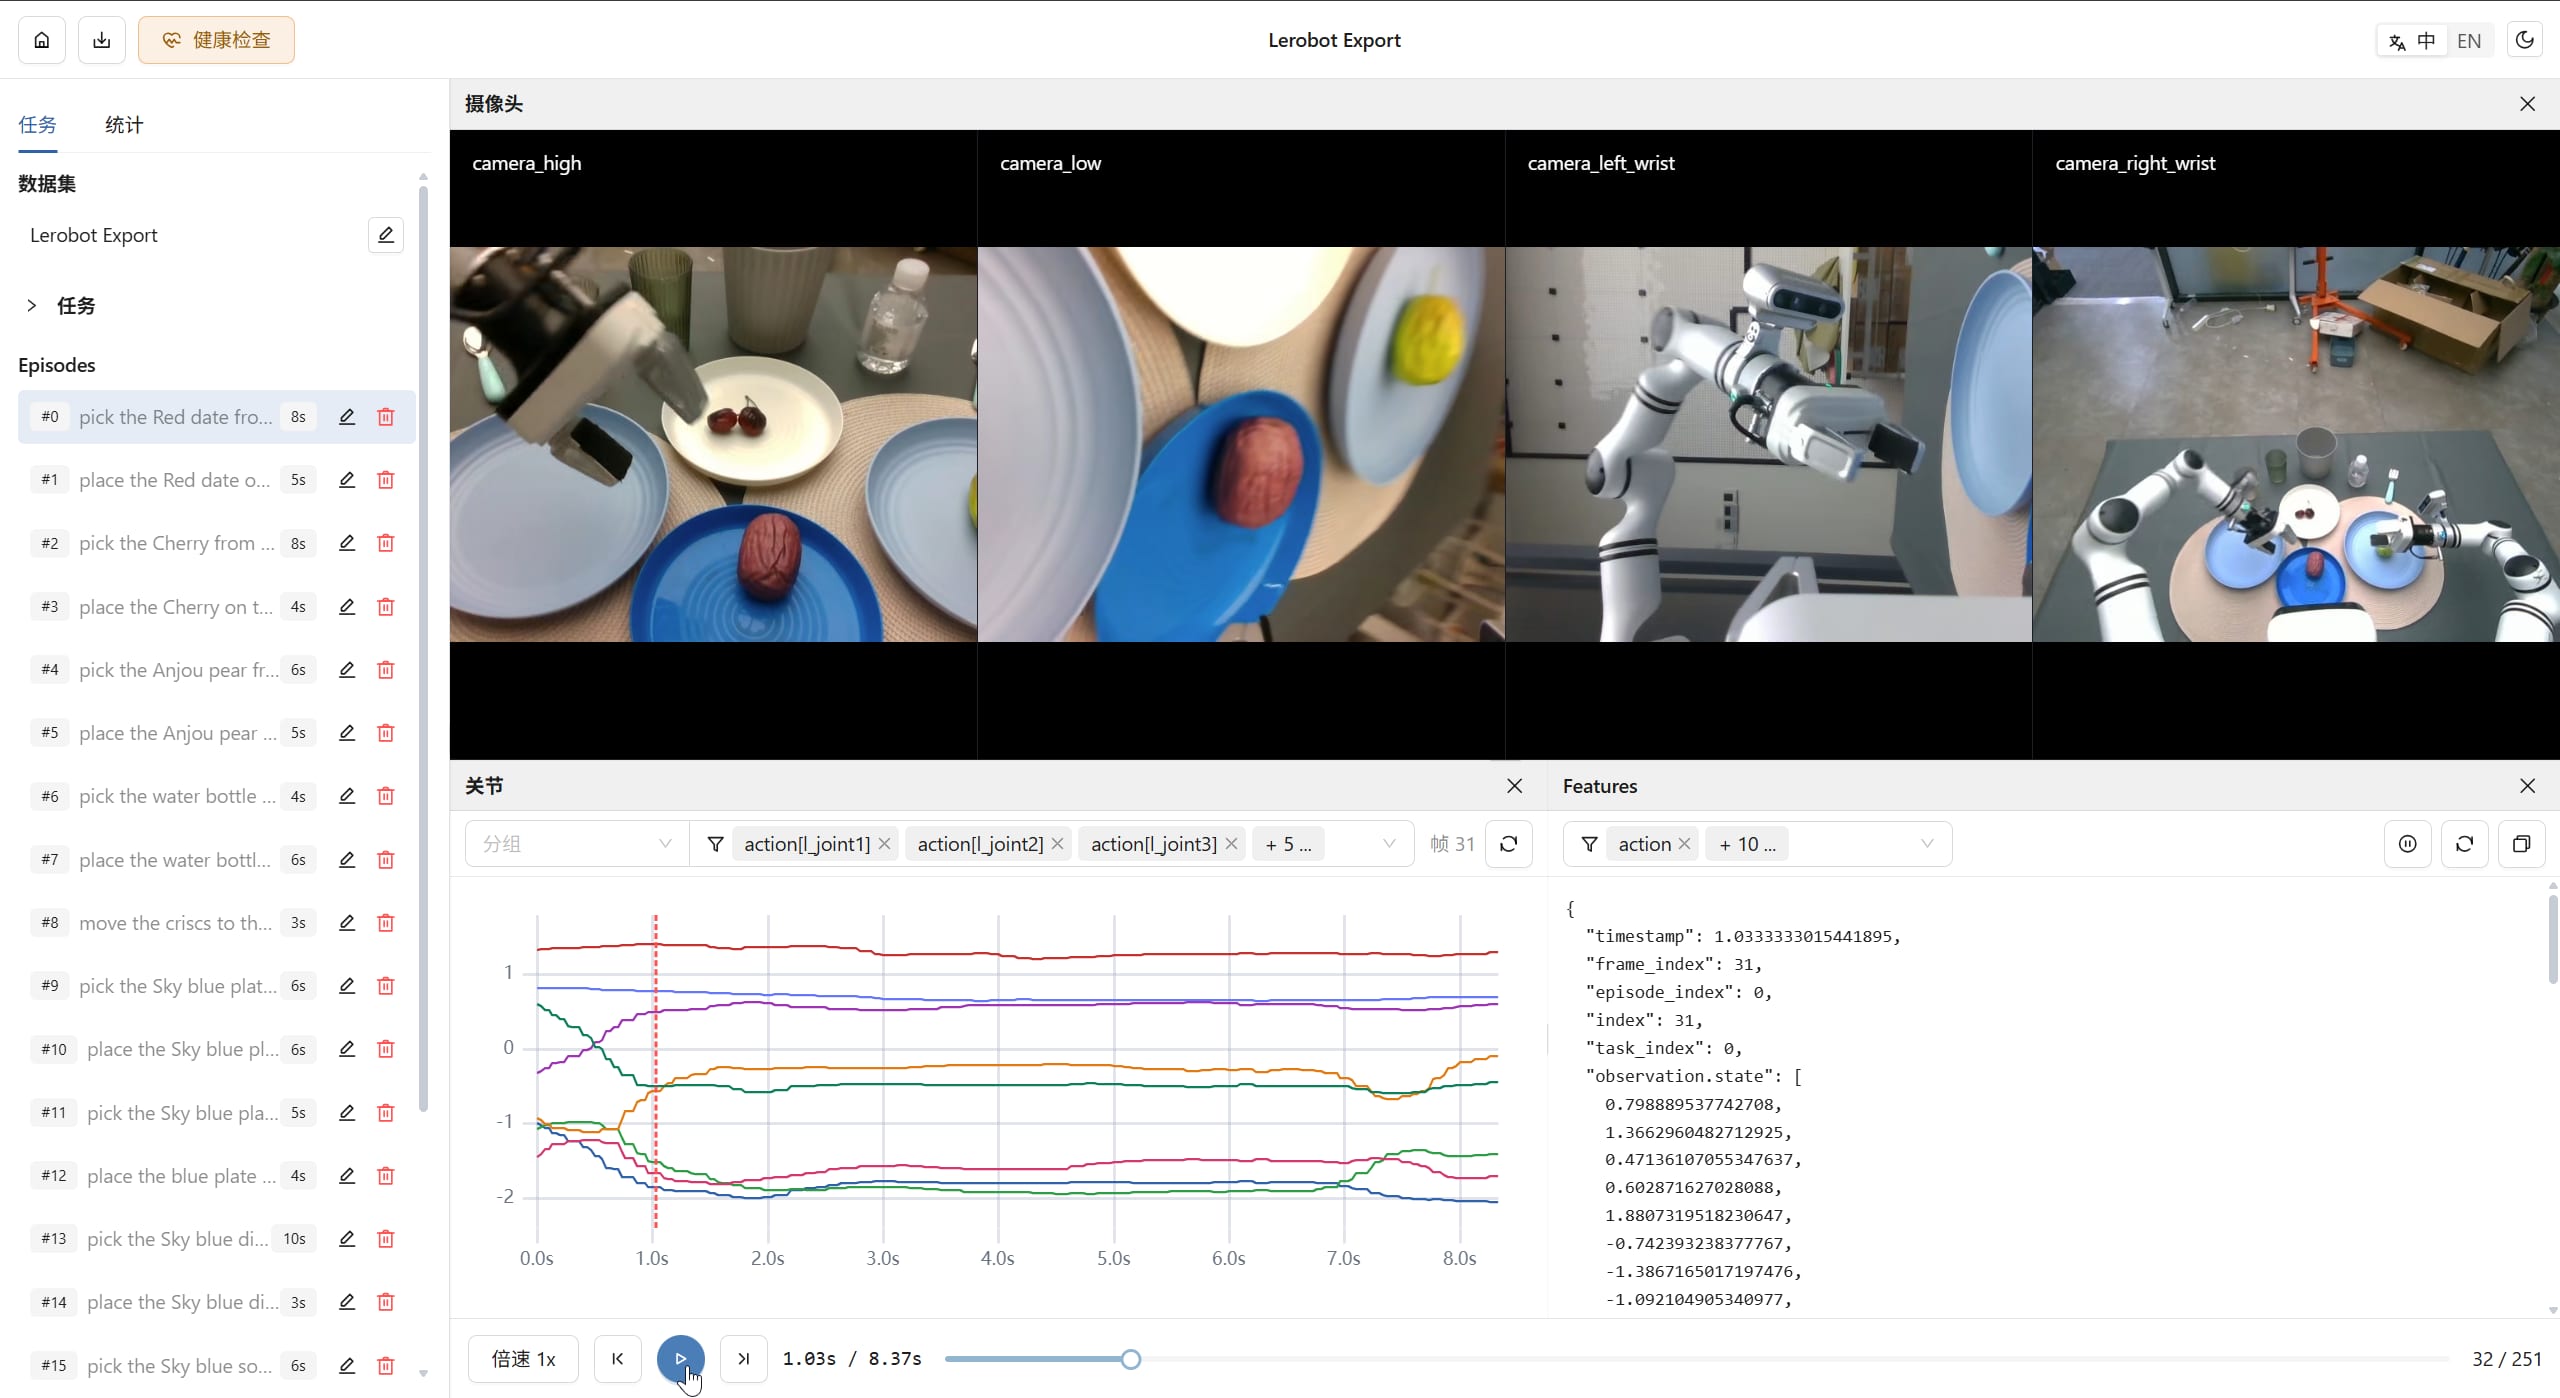Click the camera_high video view
The height and width of the screenshot is (1398, 2560).
tap(713, 444)
